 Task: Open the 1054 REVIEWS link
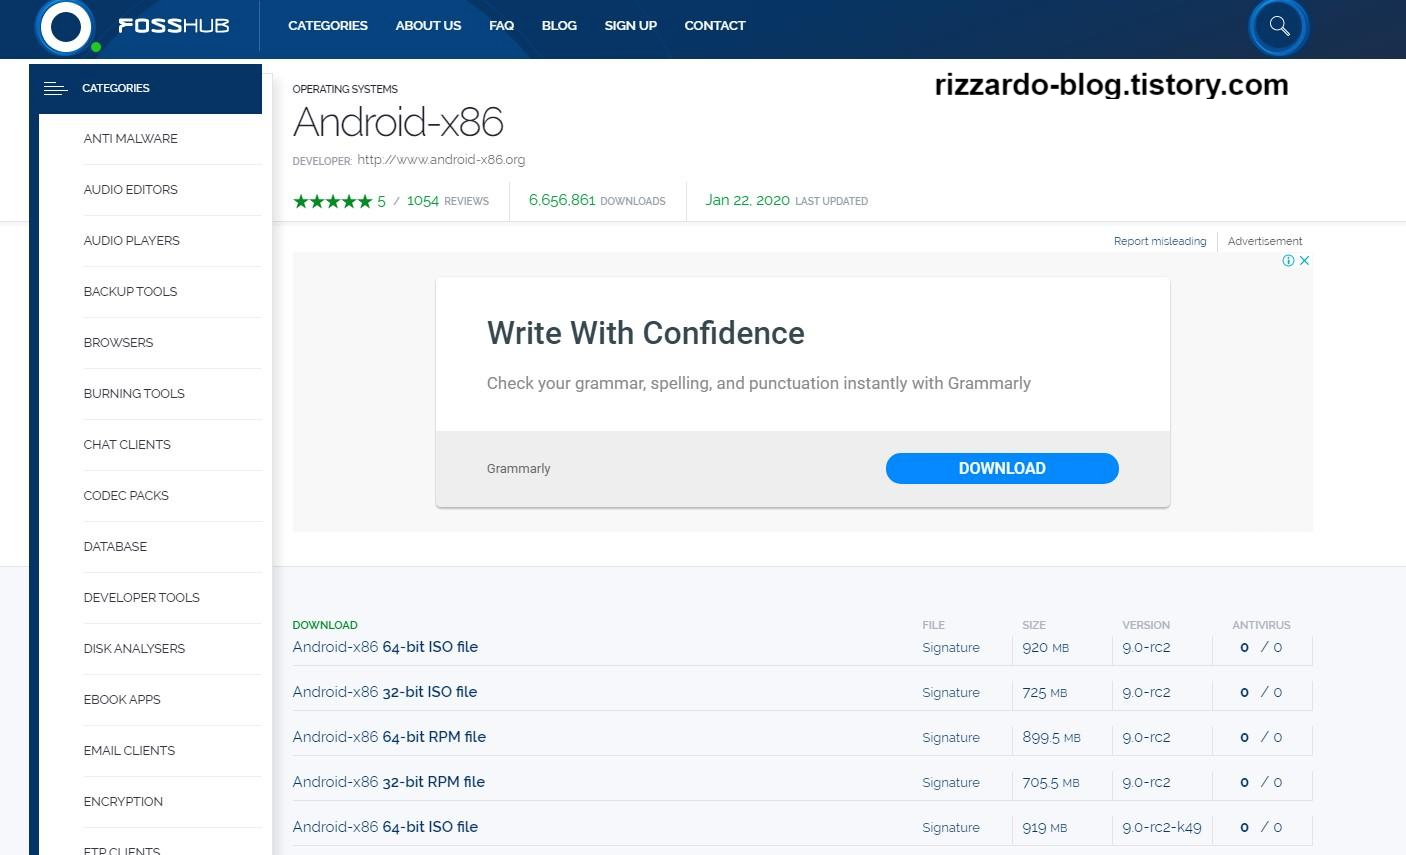tap(448, 201)
